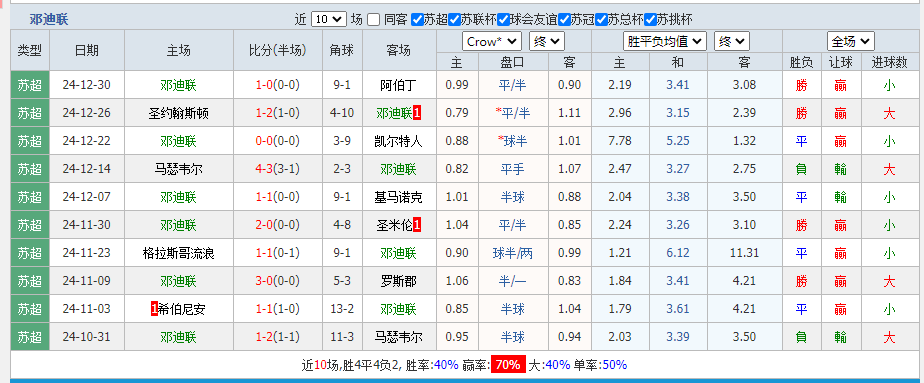Viewport: 924px width, 383px height.
Task: Click the draw odds 5.25
Action: [678, 141]
